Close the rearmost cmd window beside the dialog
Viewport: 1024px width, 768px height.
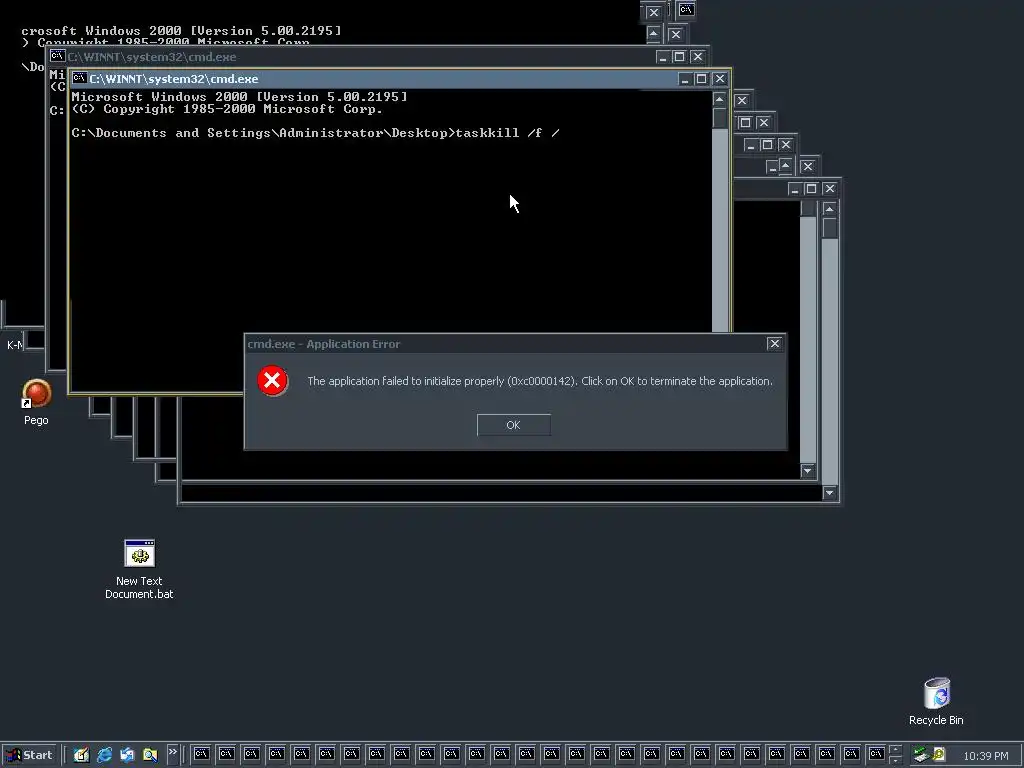[829, 189]
